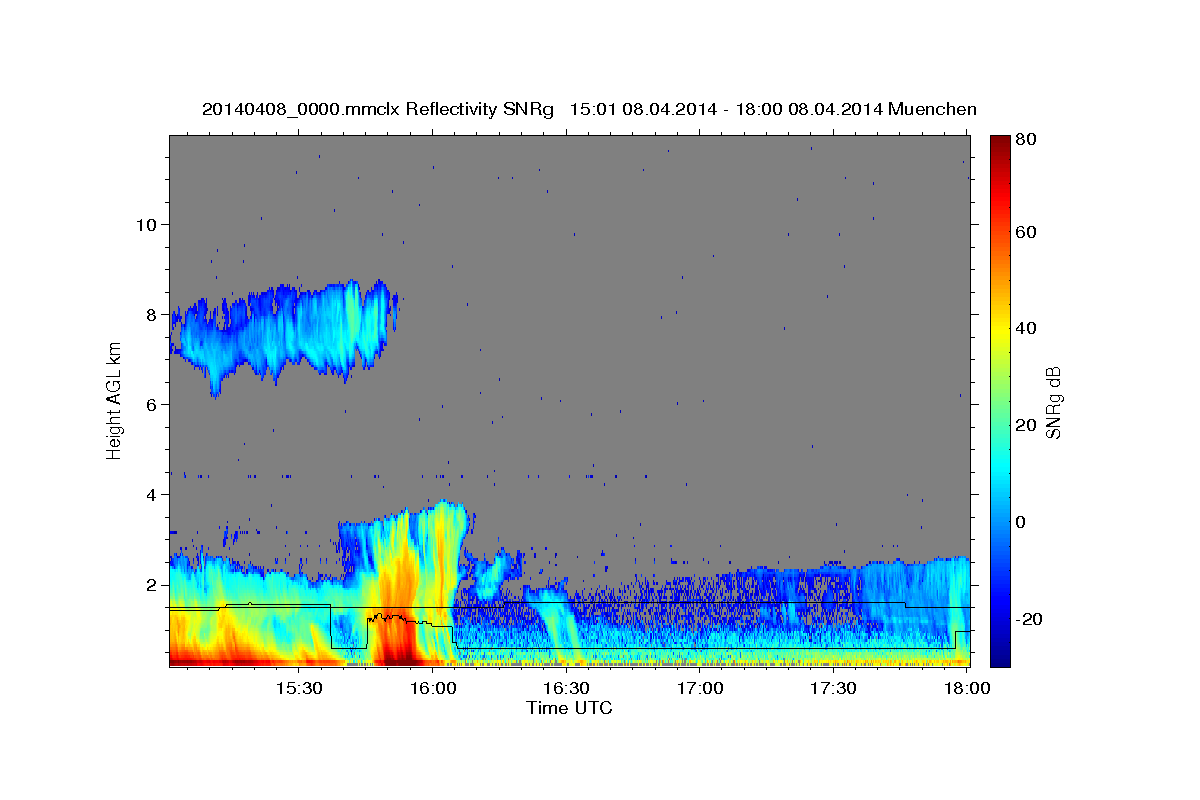Click the 'Height AGL km' axis label
This screenshot has height=800, width=1200.
pos(114,401)
